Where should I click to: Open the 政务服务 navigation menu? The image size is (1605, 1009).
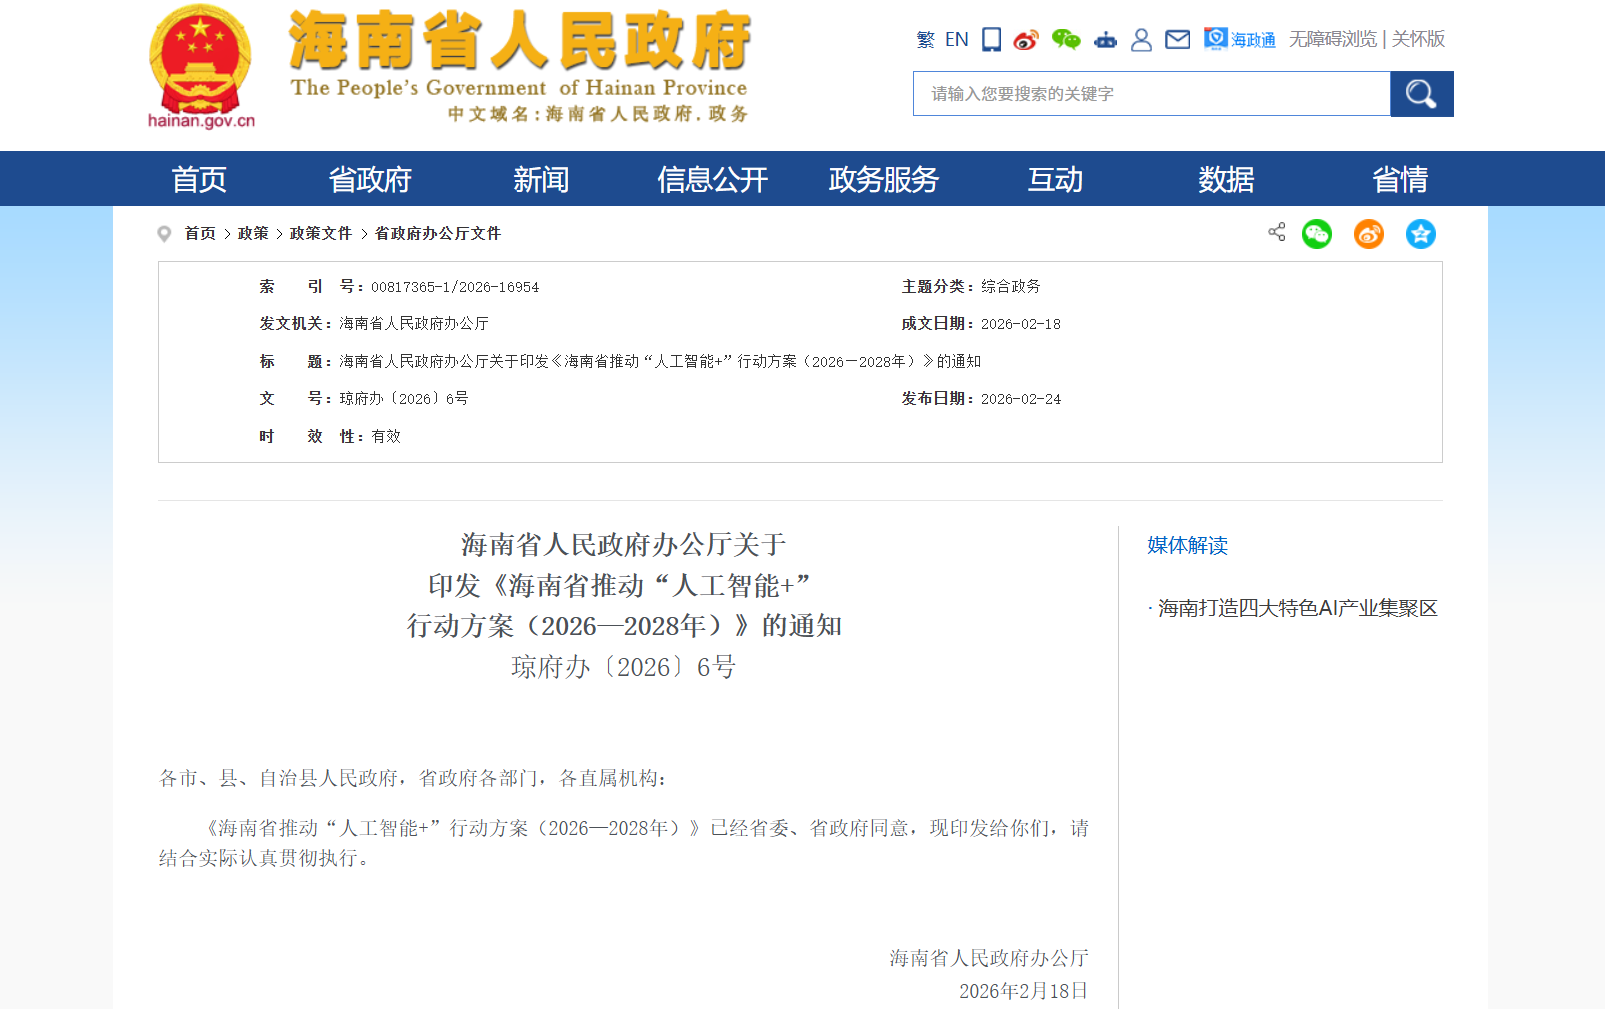882,179
